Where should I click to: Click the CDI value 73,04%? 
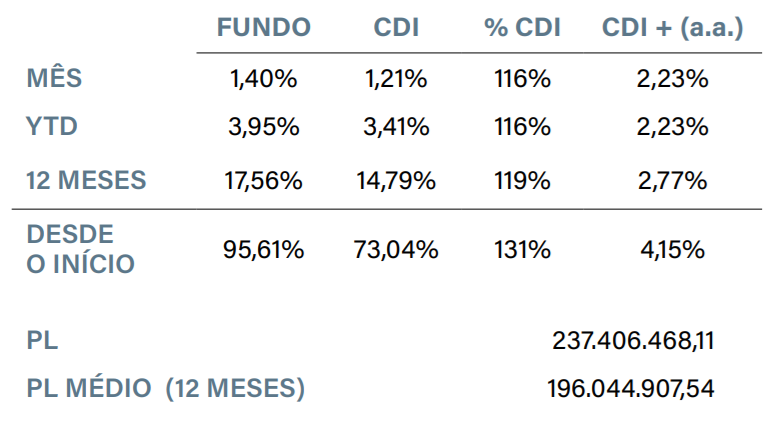pos(395,249)
